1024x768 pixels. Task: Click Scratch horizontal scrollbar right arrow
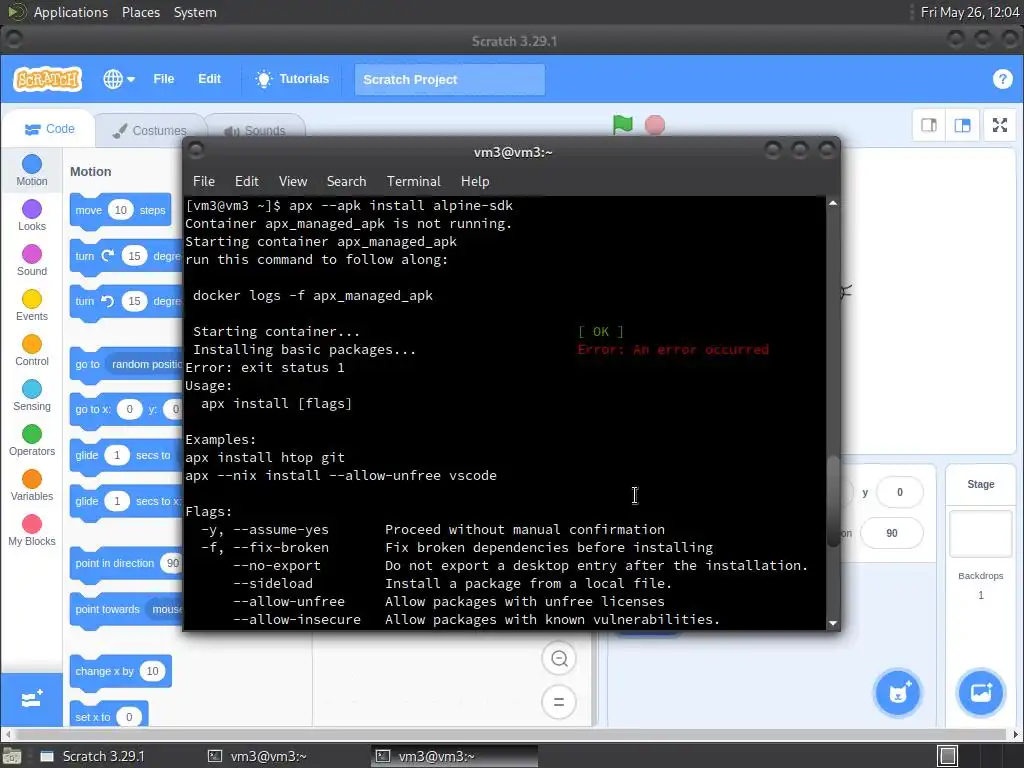pyautogui.click(x=1016, y=735)
